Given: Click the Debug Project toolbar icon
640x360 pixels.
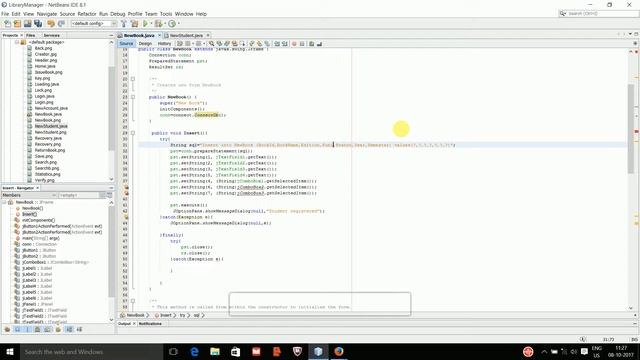Looking at the screenshot, I should point(158,24).
